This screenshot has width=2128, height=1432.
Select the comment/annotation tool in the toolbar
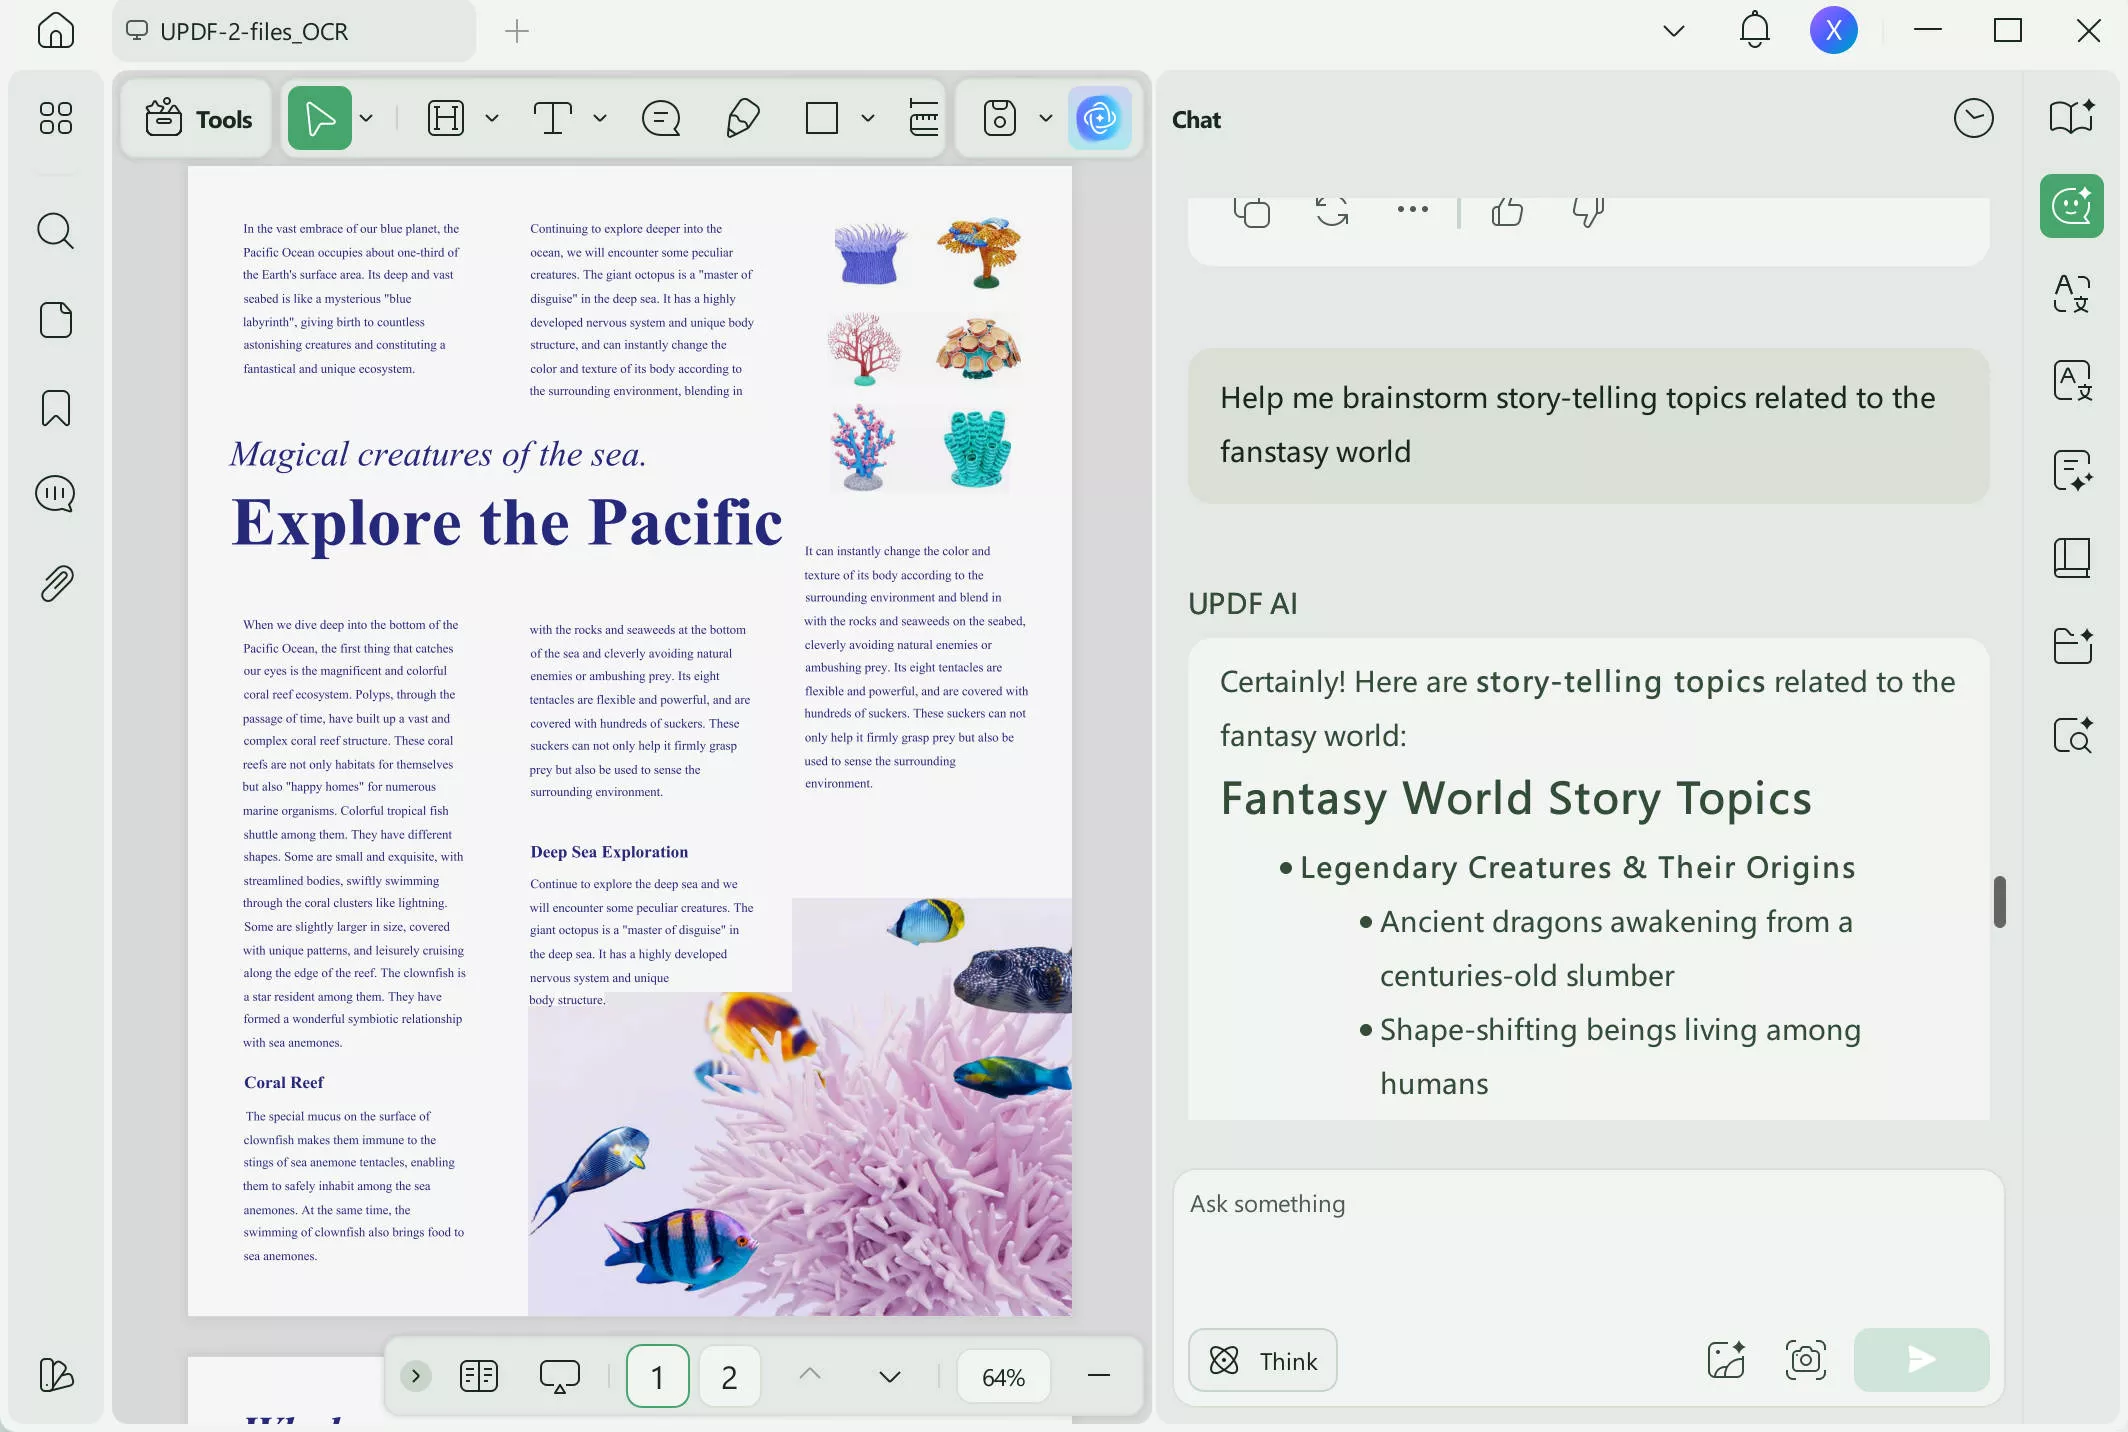[661, 118]
